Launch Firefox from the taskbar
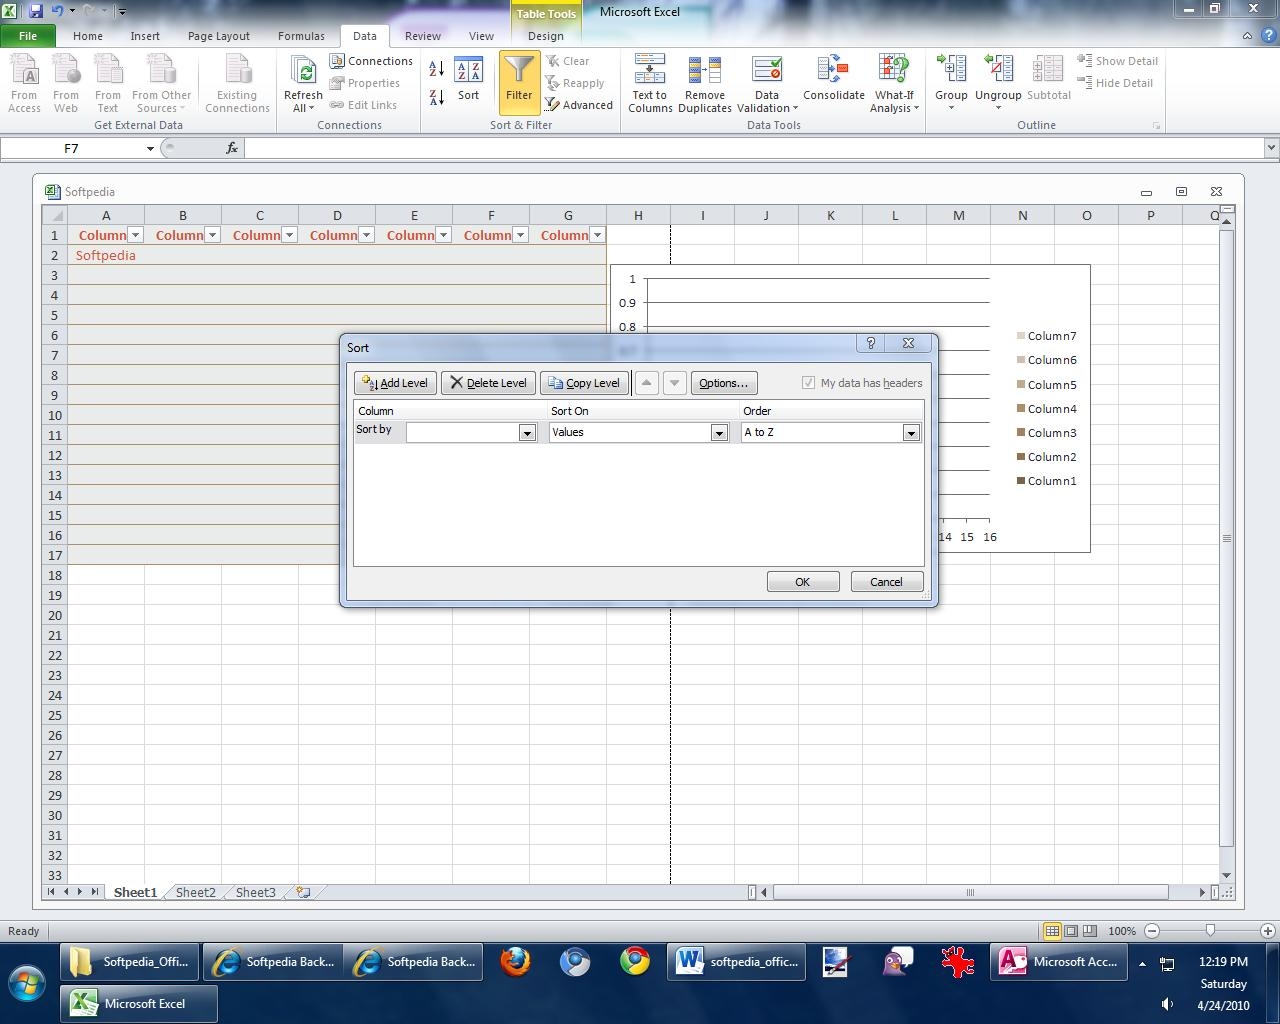1280x1024 pixels. (x=516, y=962)
